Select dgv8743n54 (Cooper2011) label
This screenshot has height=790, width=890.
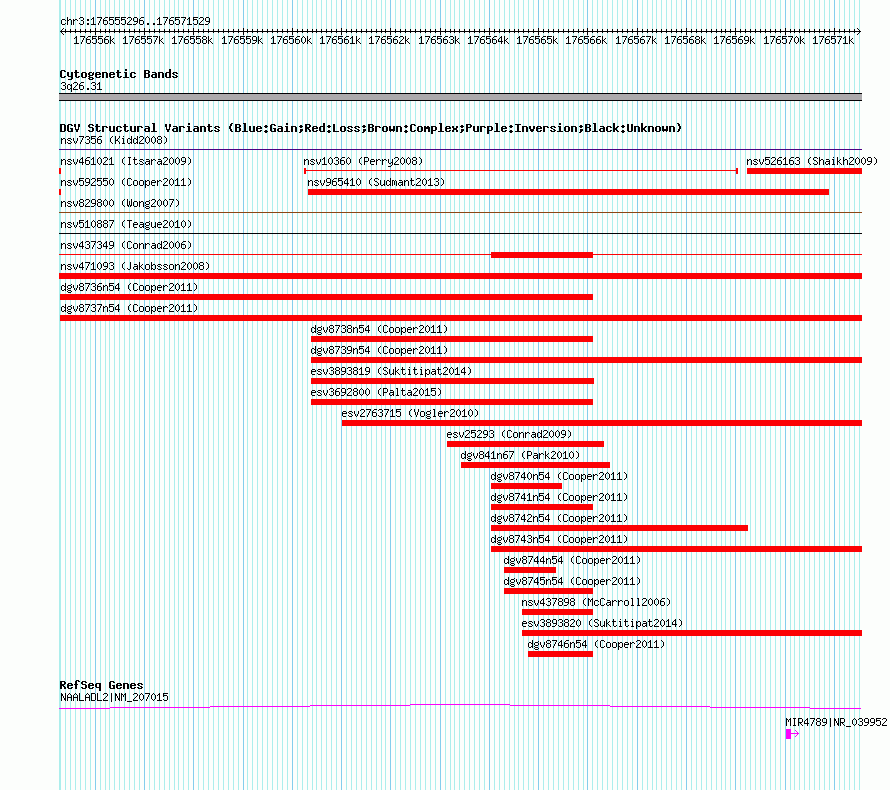point(559,539)
